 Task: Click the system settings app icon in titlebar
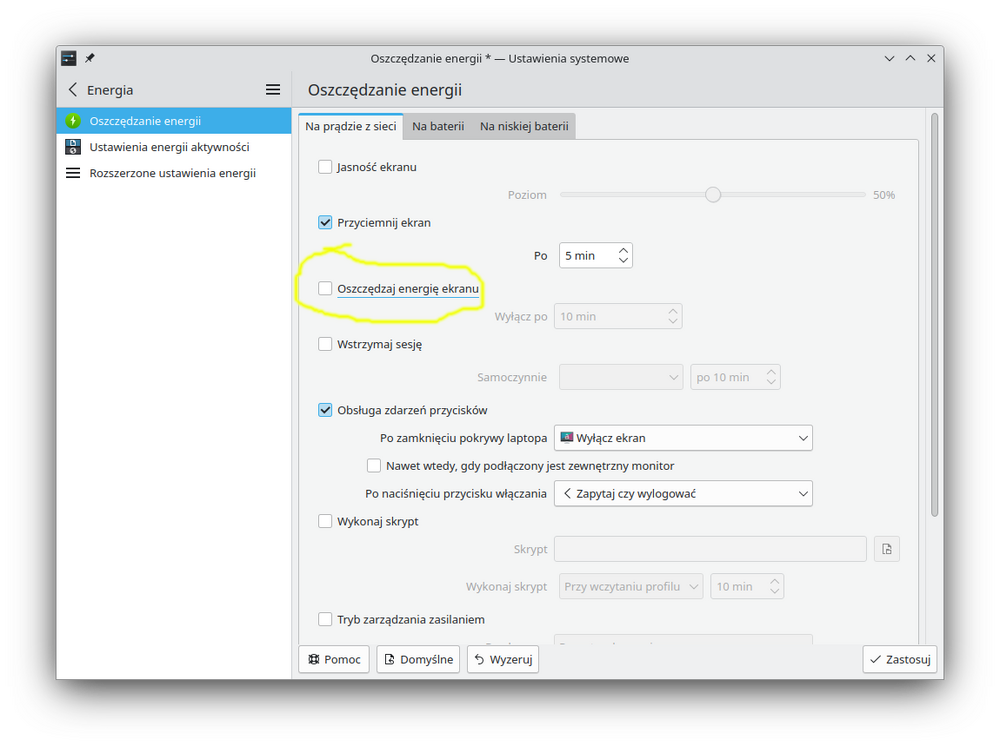click(x=69, y=58)
